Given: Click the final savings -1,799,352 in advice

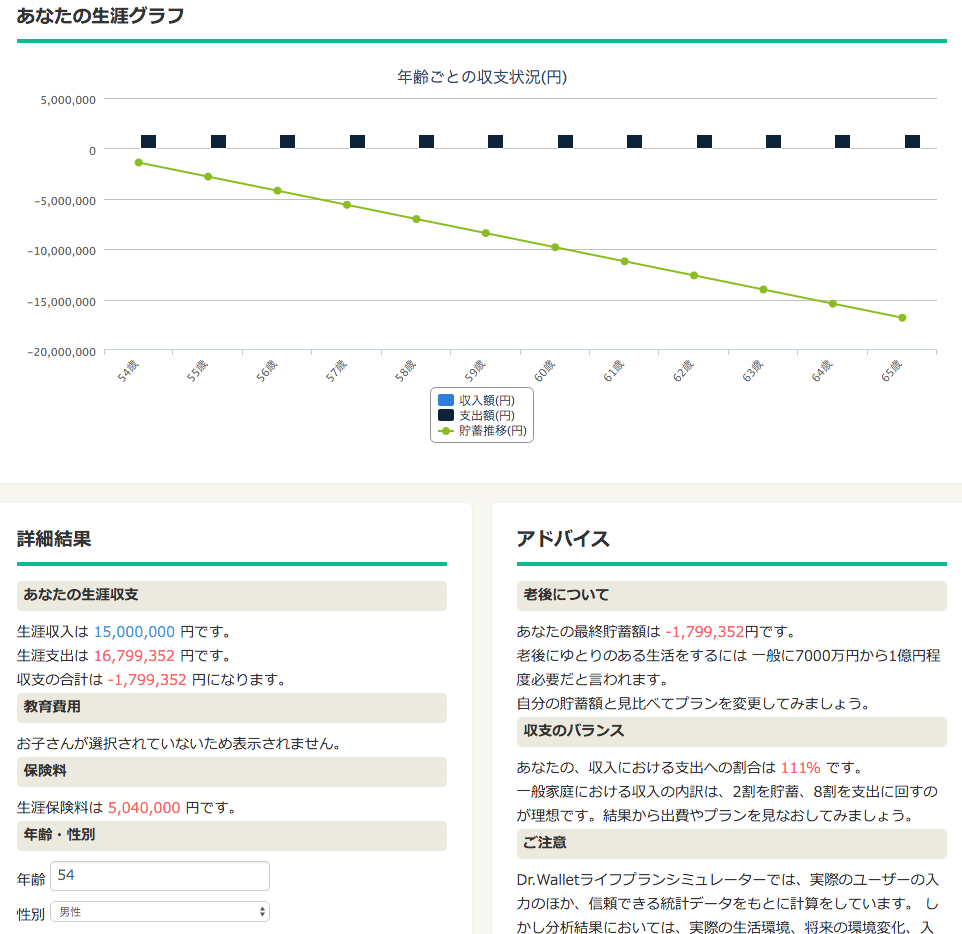Looking at the screenshot, I should (705, 631).
